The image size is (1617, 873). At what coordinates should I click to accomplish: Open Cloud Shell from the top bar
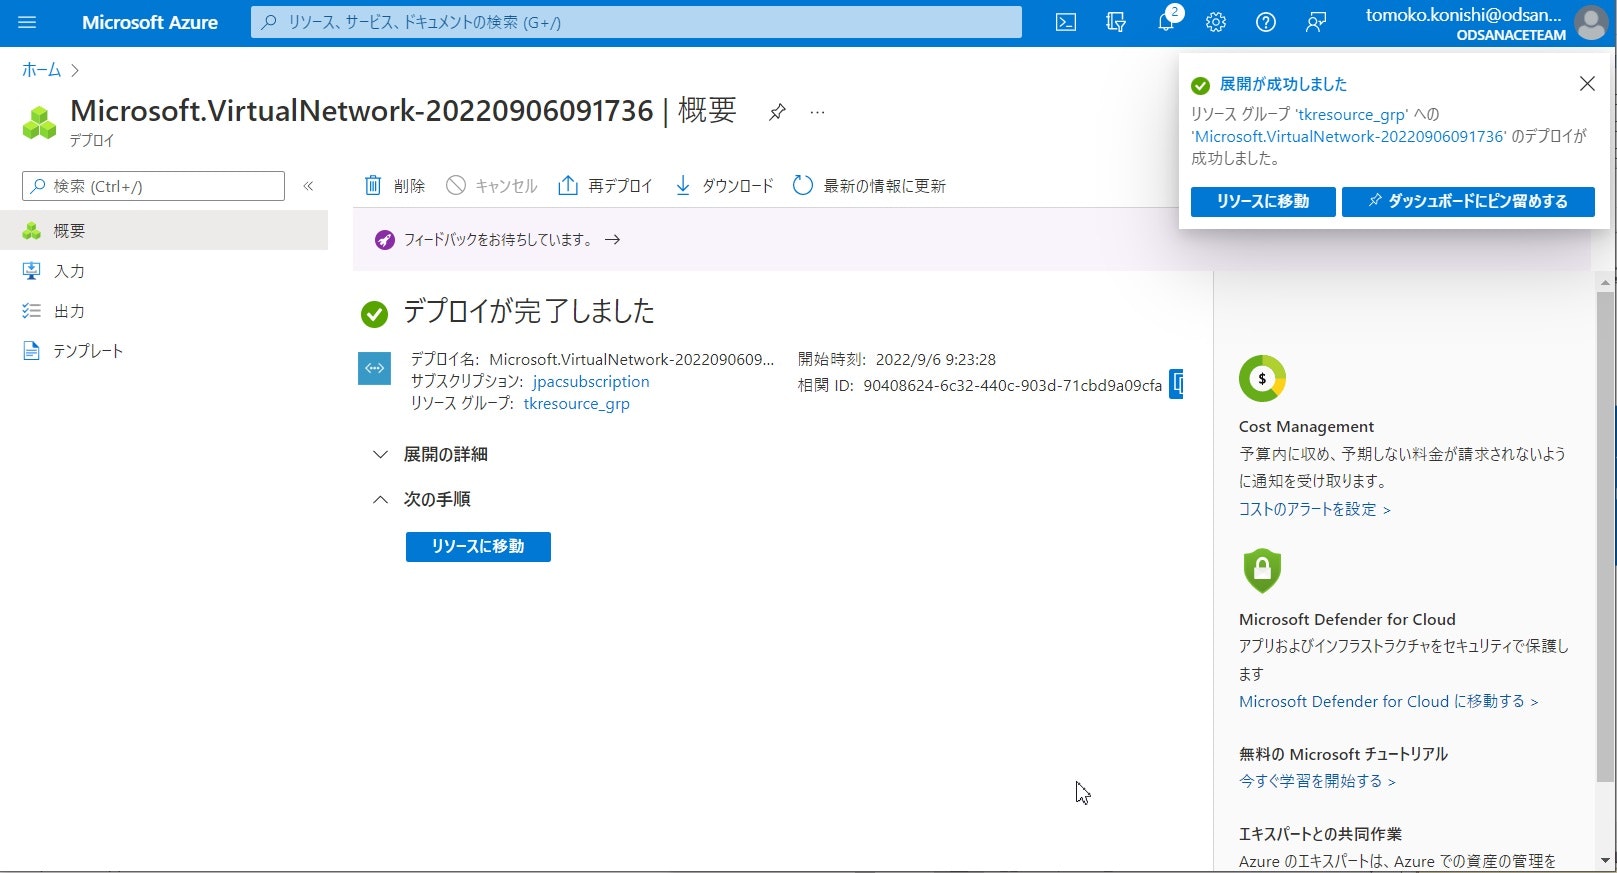pyautogui.click(x=1066, y=22)
